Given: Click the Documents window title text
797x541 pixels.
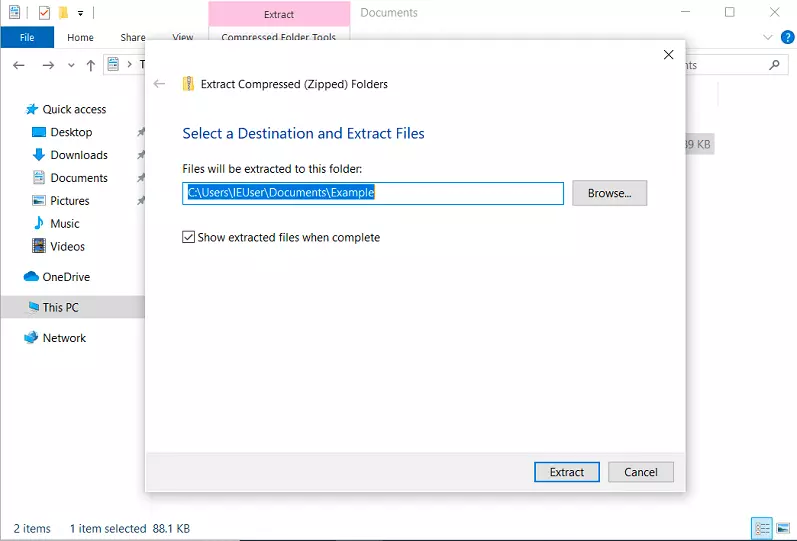Looking at the screenshot, I should (389, 13).
